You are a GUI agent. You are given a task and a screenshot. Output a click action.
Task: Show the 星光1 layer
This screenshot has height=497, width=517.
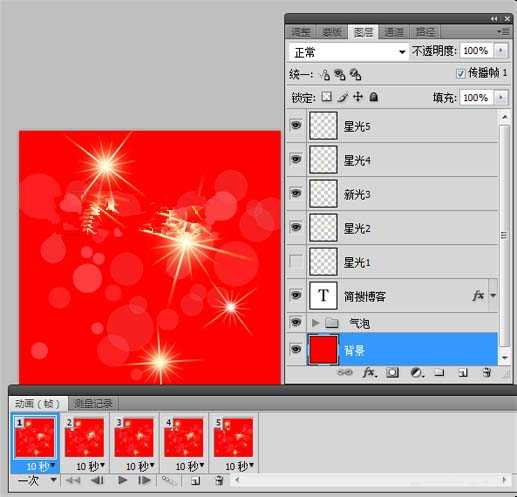click(296, 262)
